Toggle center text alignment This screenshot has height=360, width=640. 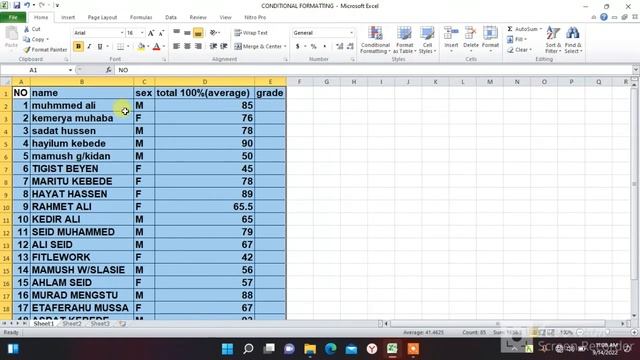[x=187, y=47]
